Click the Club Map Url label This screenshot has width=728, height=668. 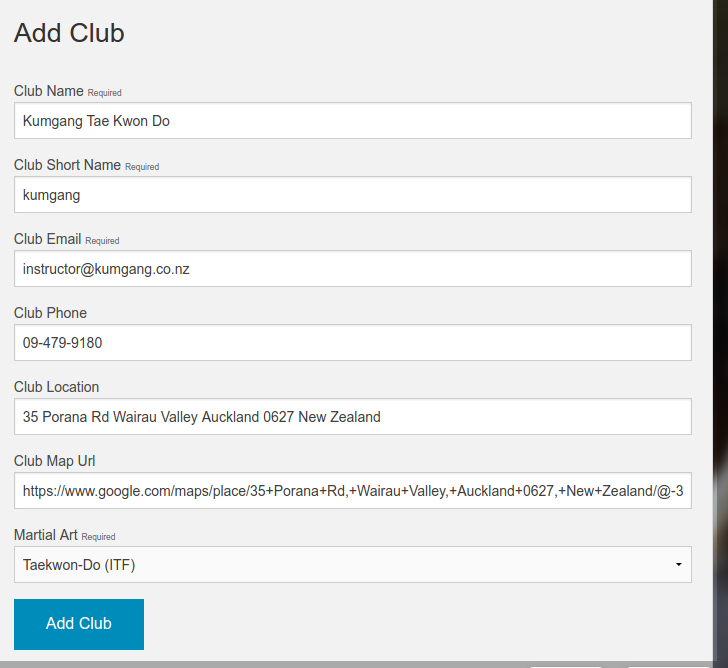(54, 461)
